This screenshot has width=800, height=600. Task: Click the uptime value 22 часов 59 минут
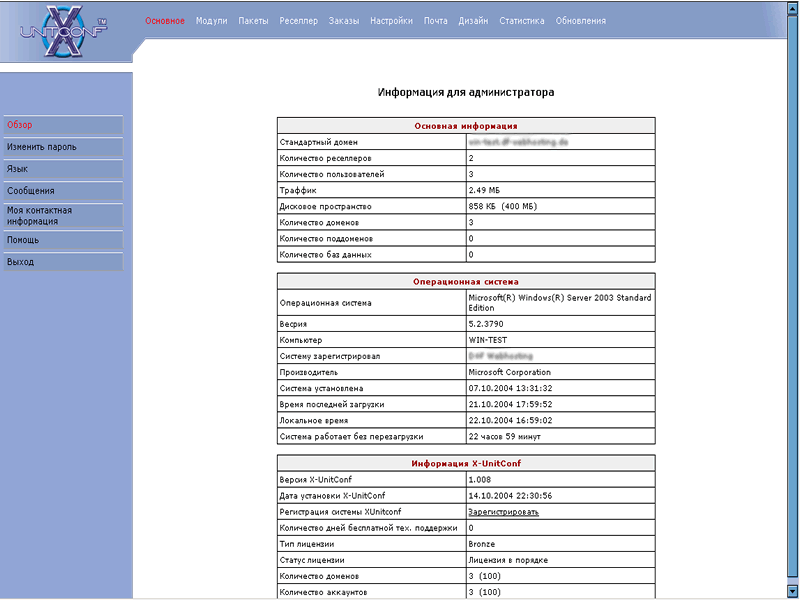click(x=505, y=437)
